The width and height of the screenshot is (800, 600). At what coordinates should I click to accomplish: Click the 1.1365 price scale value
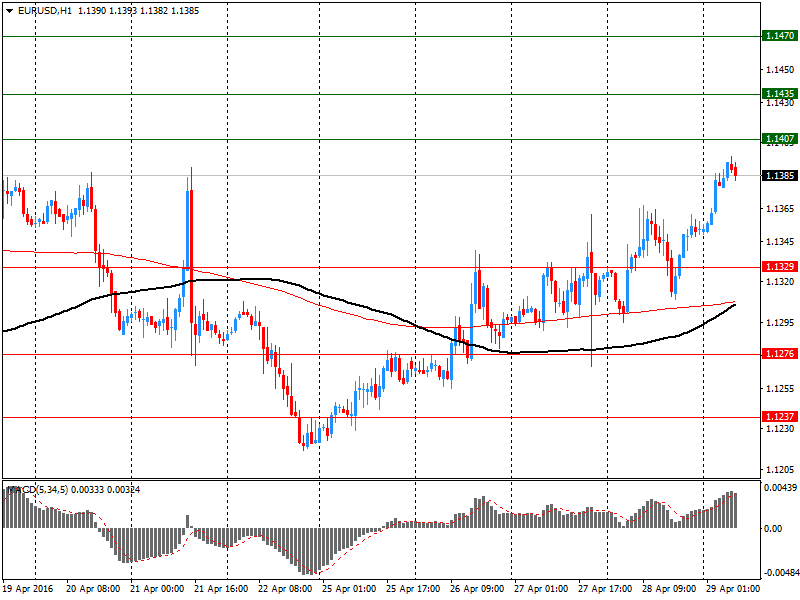pos(780,209)
